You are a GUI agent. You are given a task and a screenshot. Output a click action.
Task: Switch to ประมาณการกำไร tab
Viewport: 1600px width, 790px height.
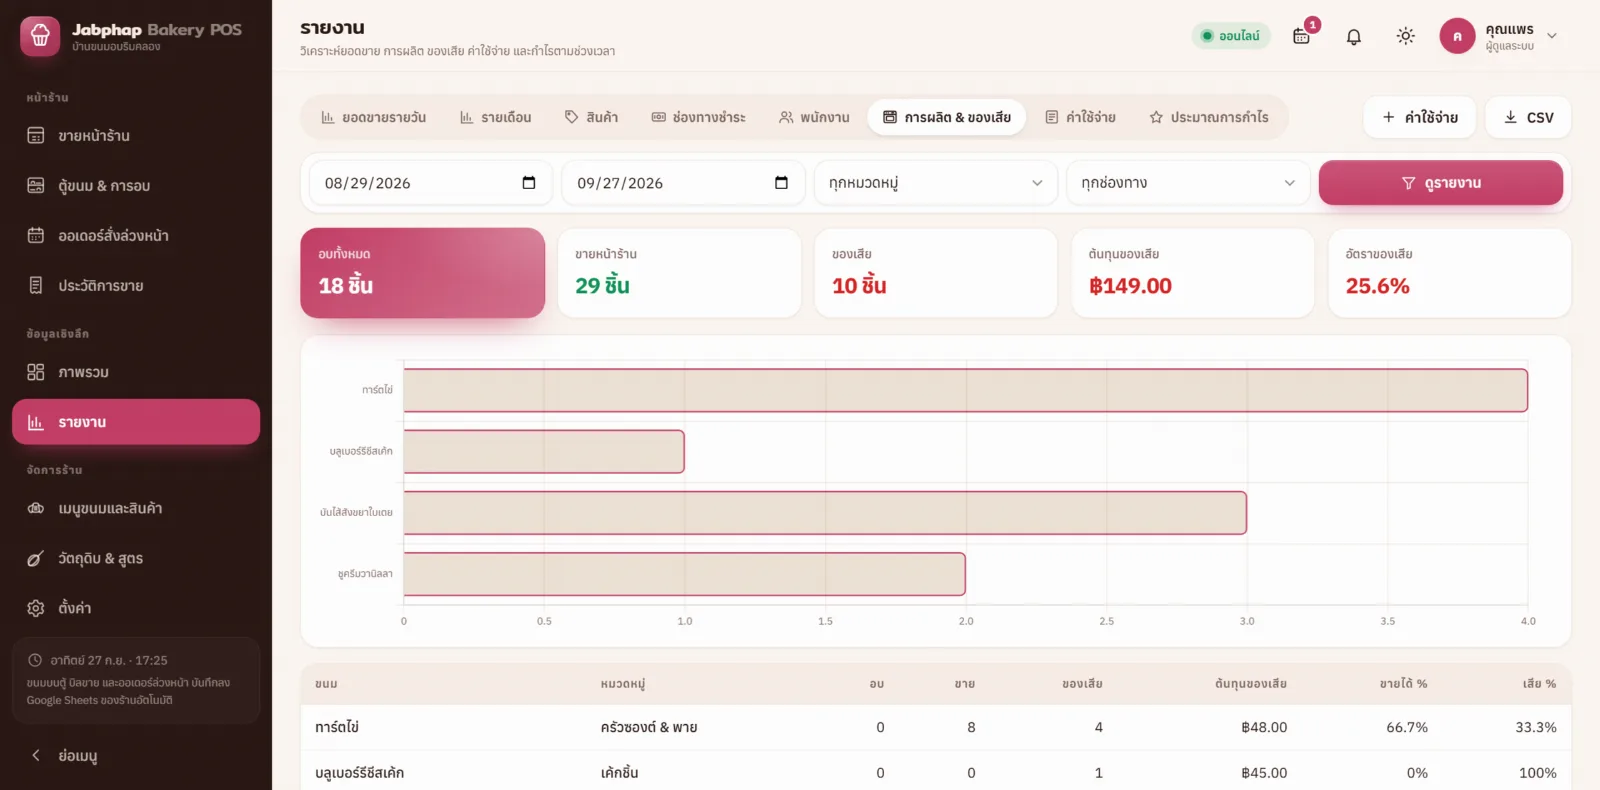pos(1209,117)
